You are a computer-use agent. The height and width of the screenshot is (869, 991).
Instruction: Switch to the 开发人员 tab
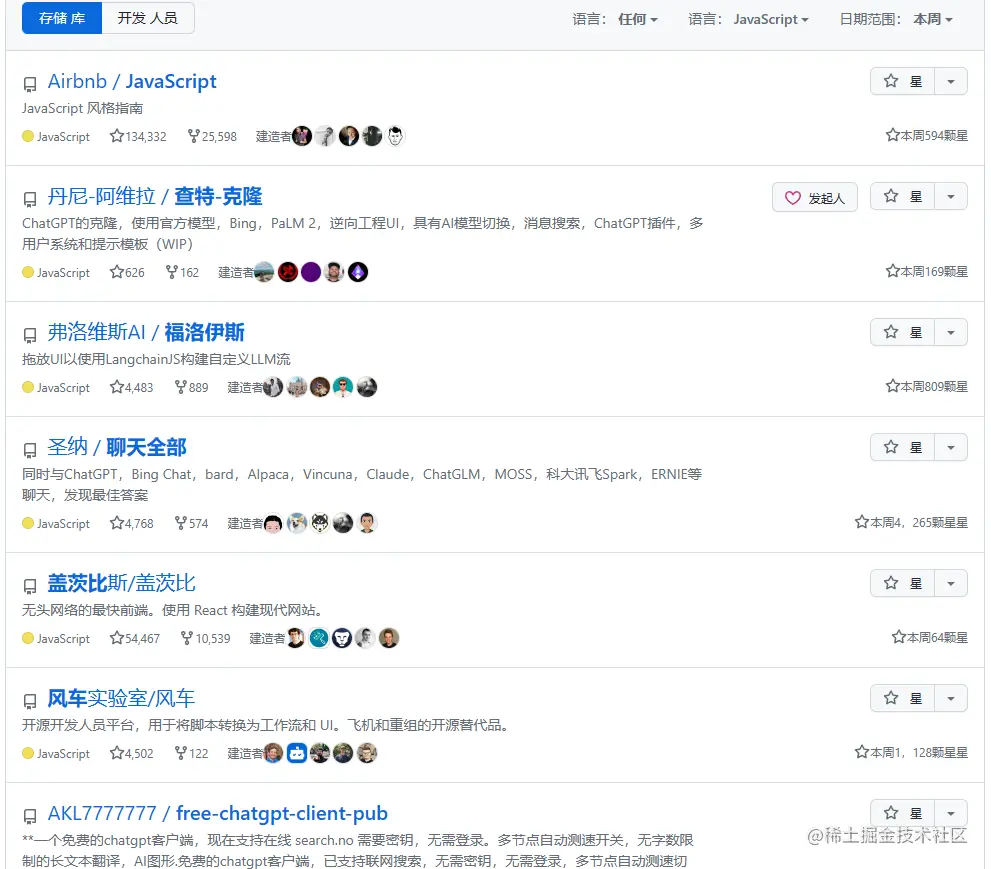point(148,17)
